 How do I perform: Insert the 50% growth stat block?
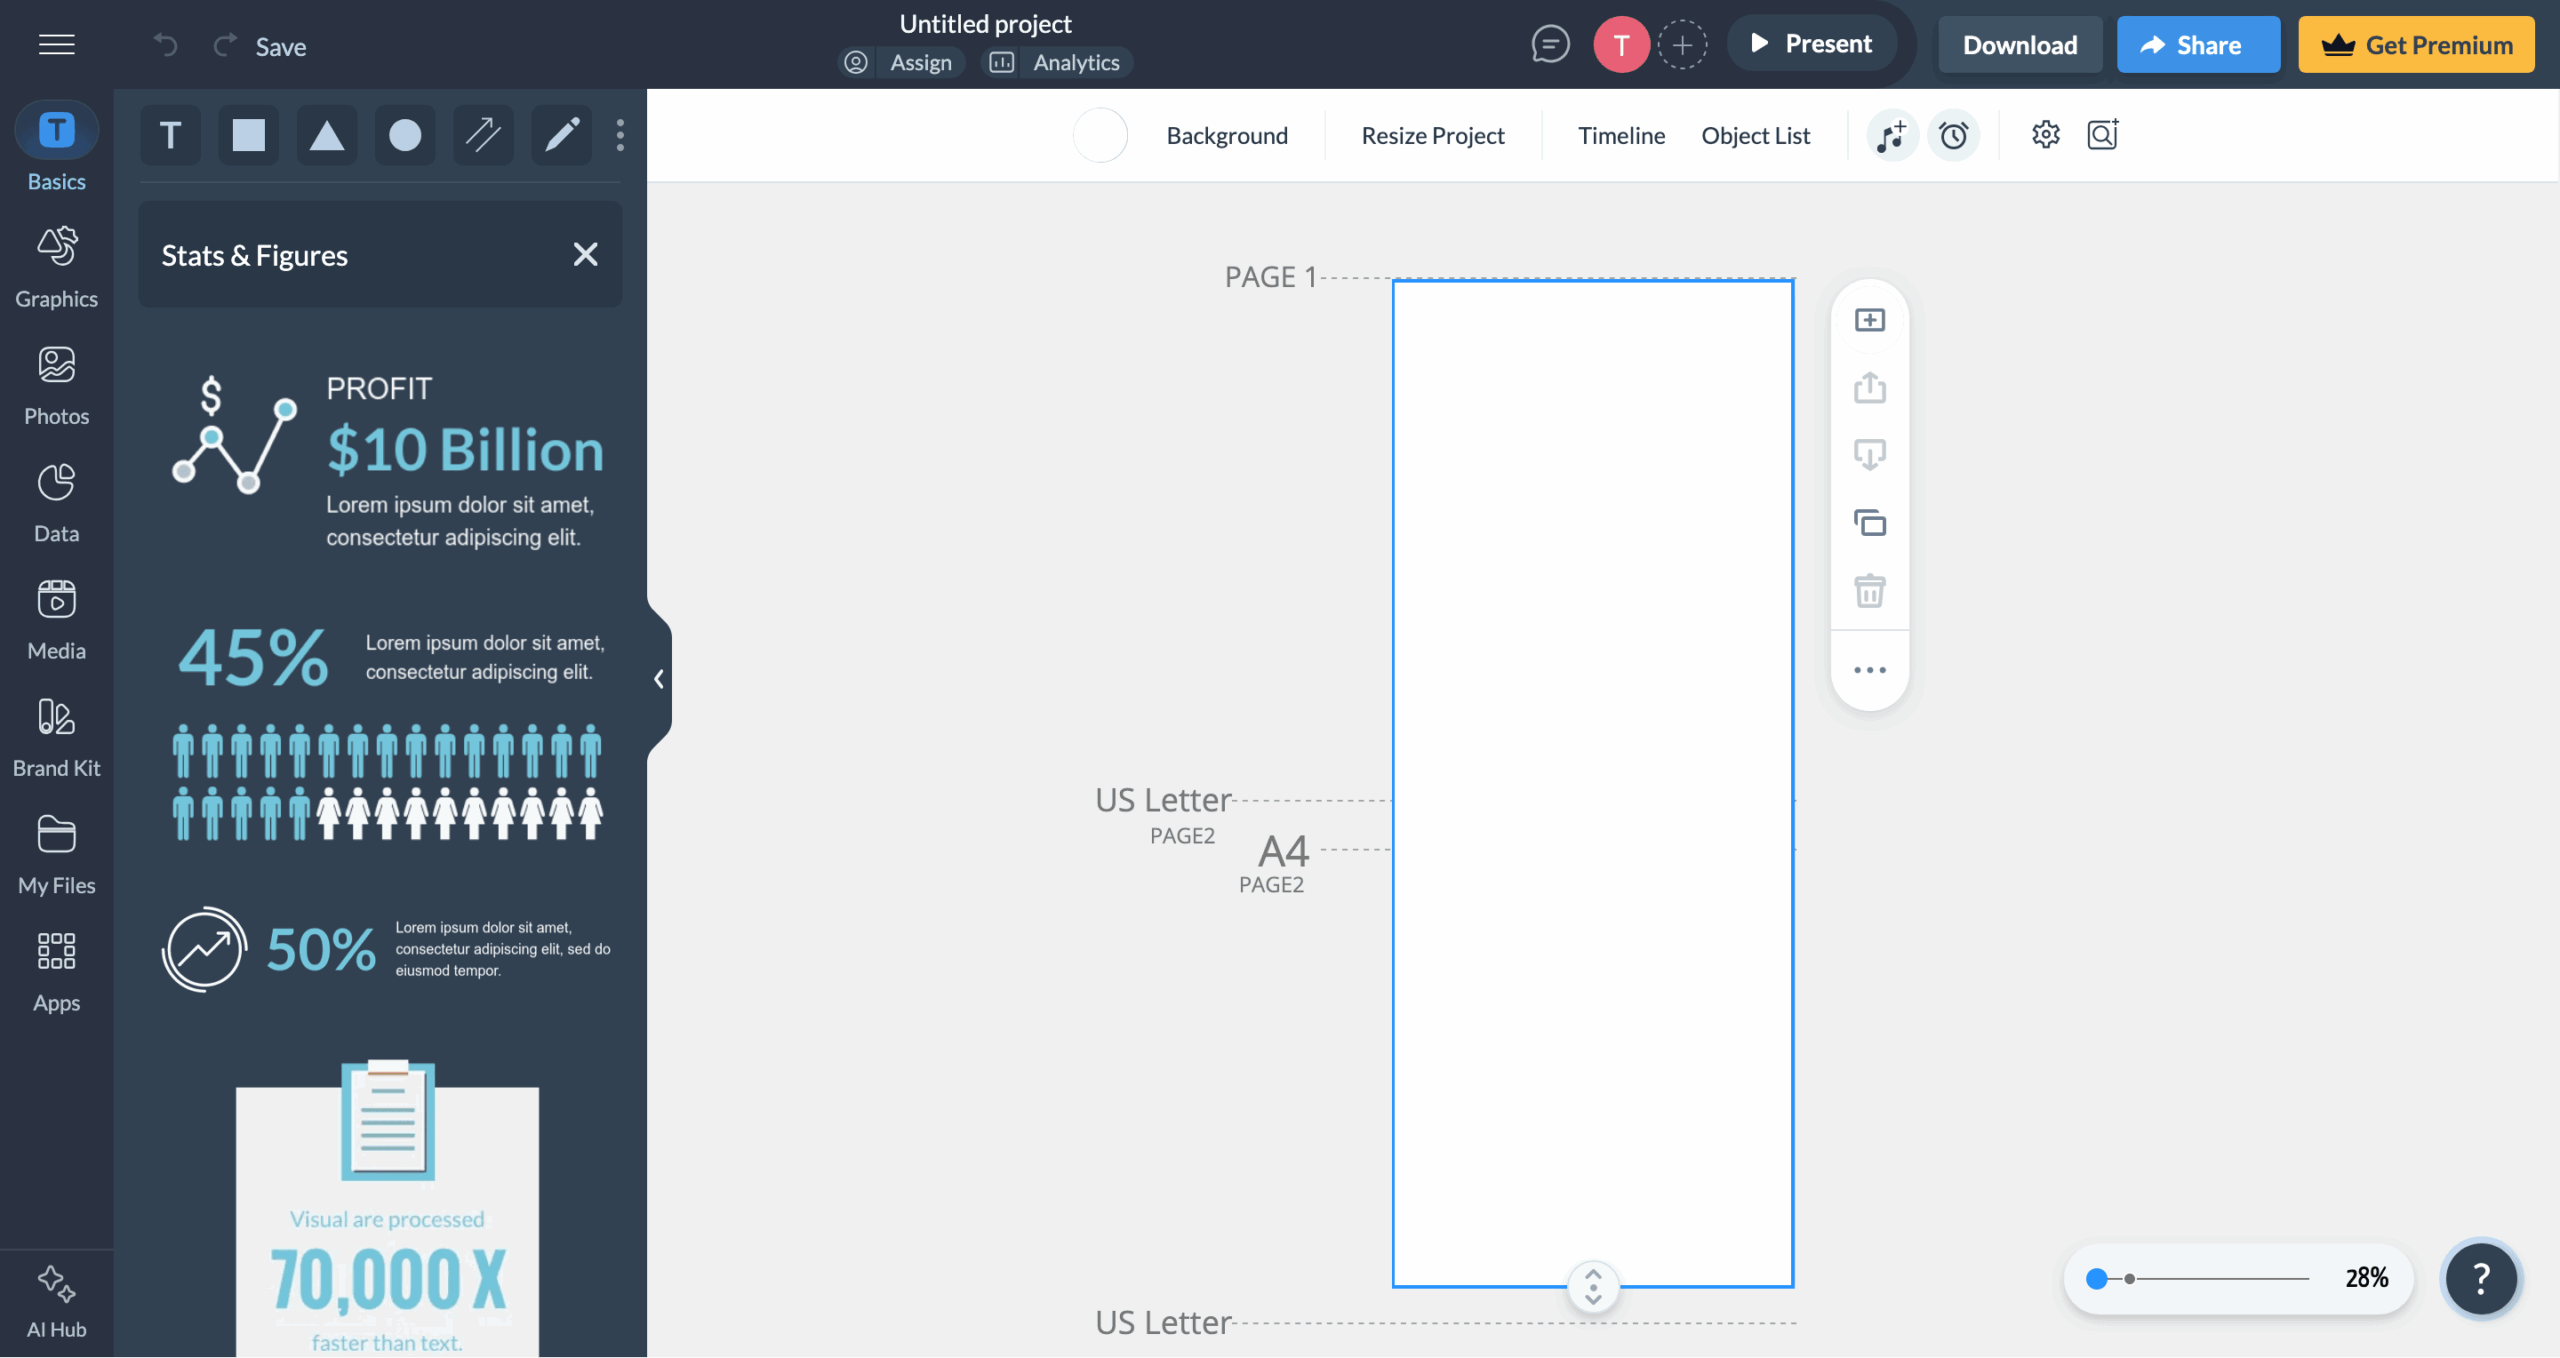coord(386,949)
